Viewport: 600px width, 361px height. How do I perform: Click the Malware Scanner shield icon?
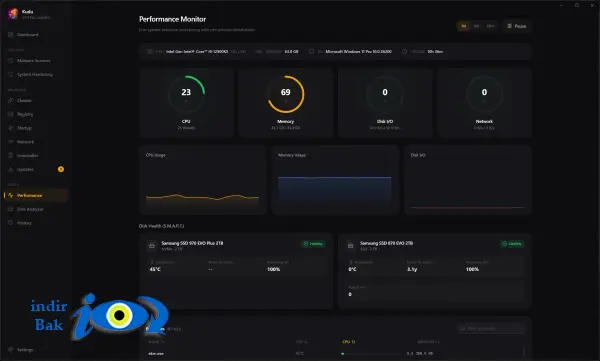pyautogui.click(x=11, y=60)
